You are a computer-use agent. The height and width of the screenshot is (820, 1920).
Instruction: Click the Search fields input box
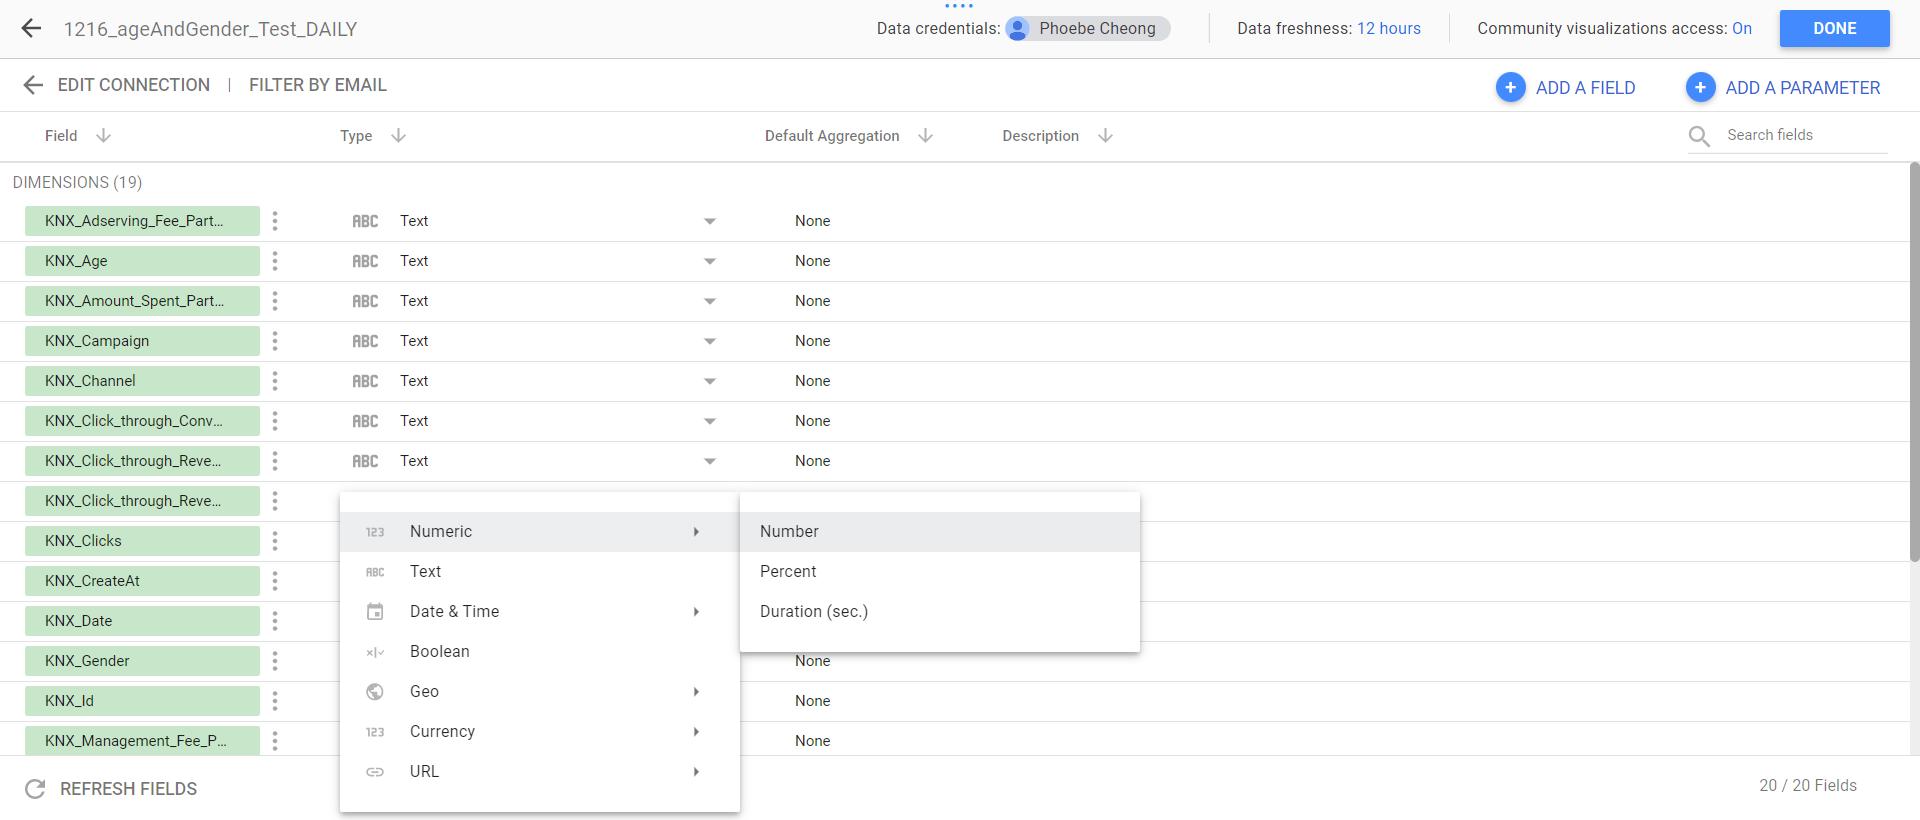pyautogui.click(x=1800, y=135)
